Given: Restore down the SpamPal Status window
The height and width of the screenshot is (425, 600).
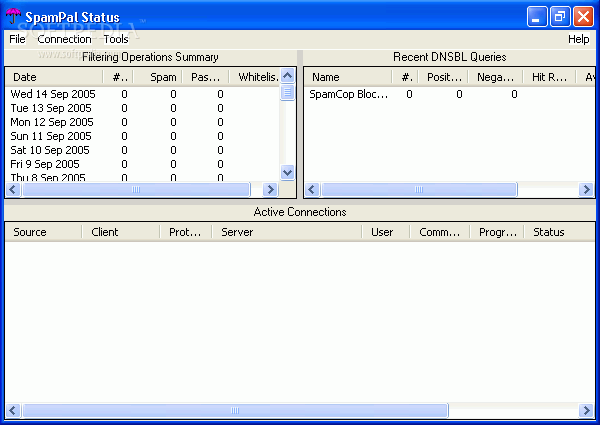Looking at the screenshot, I should (x=560, y=16).
